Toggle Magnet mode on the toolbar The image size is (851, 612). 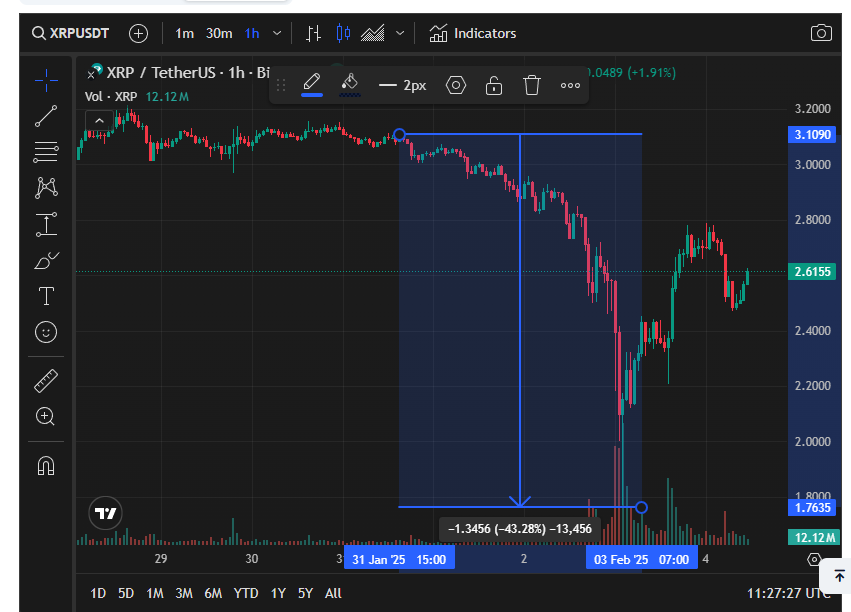pyautogui.click(x=46, y=465)
